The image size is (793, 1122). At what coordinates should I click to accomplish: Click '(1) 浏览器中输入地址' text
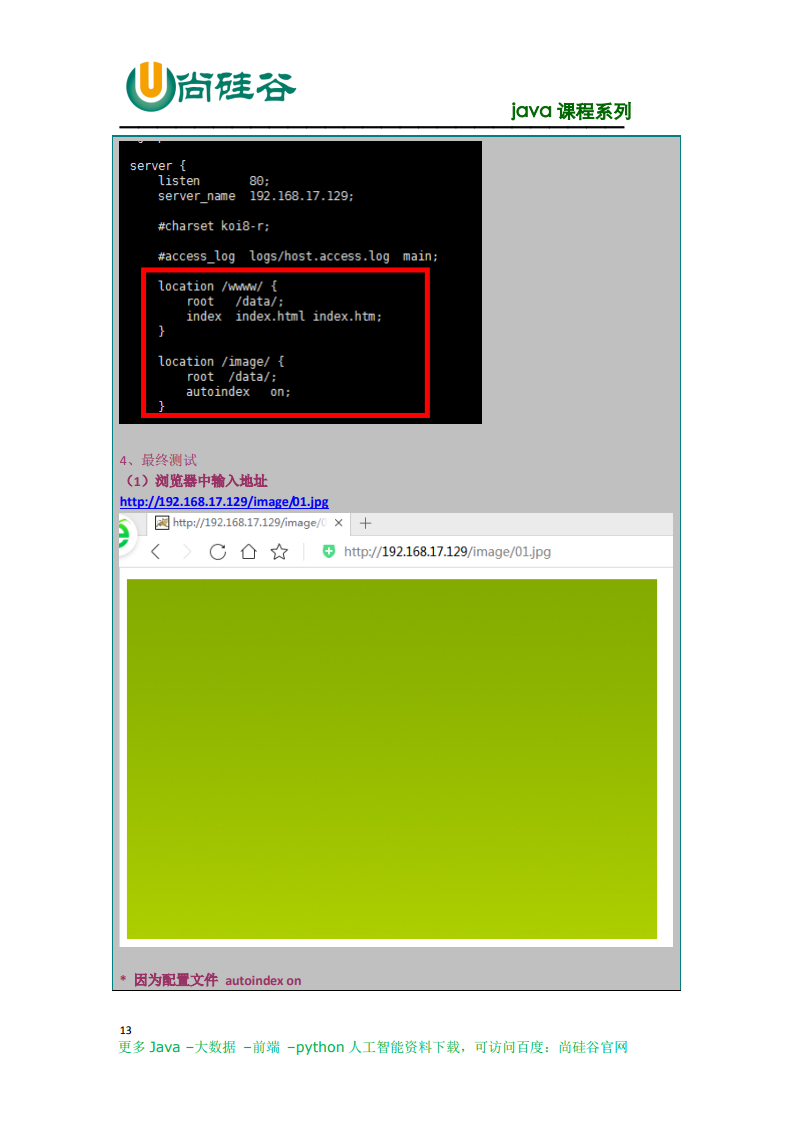pyautogui.click(x=194, y=481)
